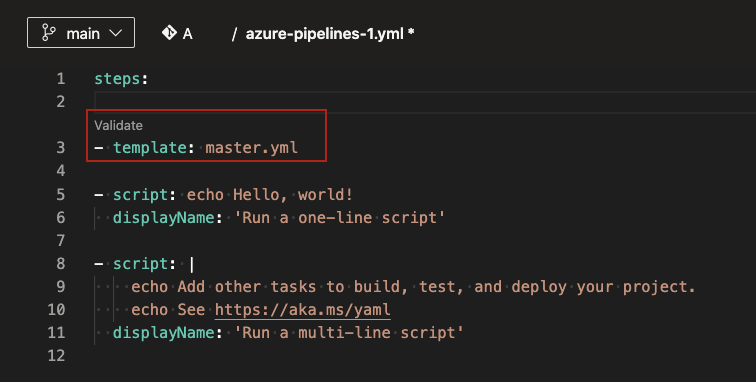The height and width of the screenshot is (382, 756).
Task: Click the azure-pipelines-1.yml file name
Action: [324, 34]
